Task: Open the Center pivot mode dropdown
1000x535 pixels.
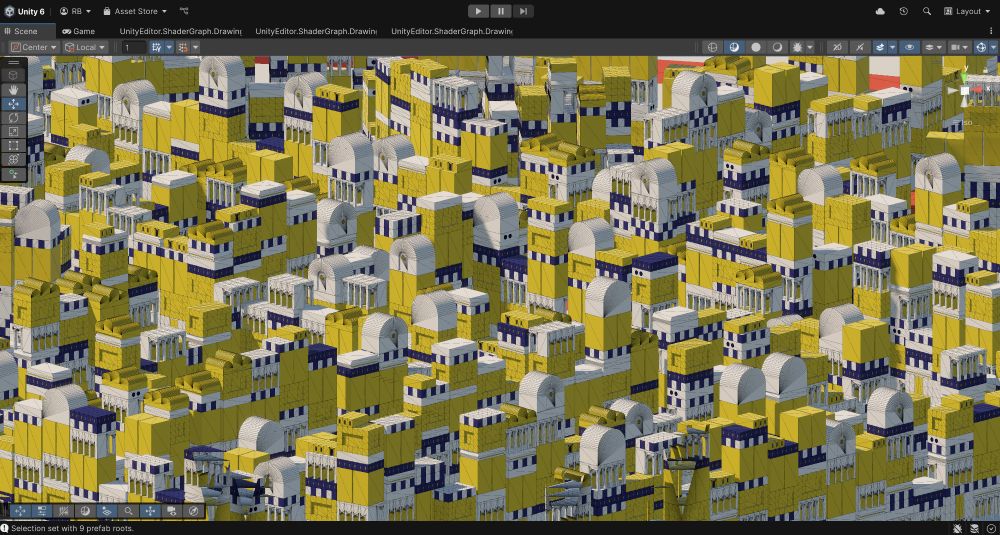Action: point(34,47)
